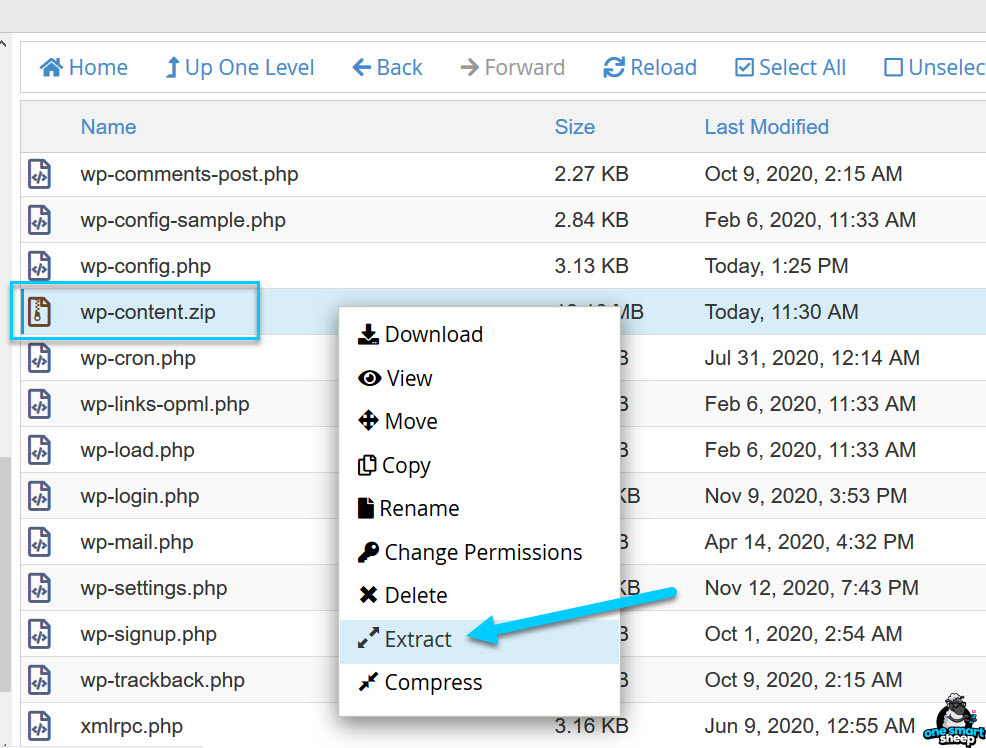
Task: Select the xmlrpc.php file name
Action: (x=131, y=726)
